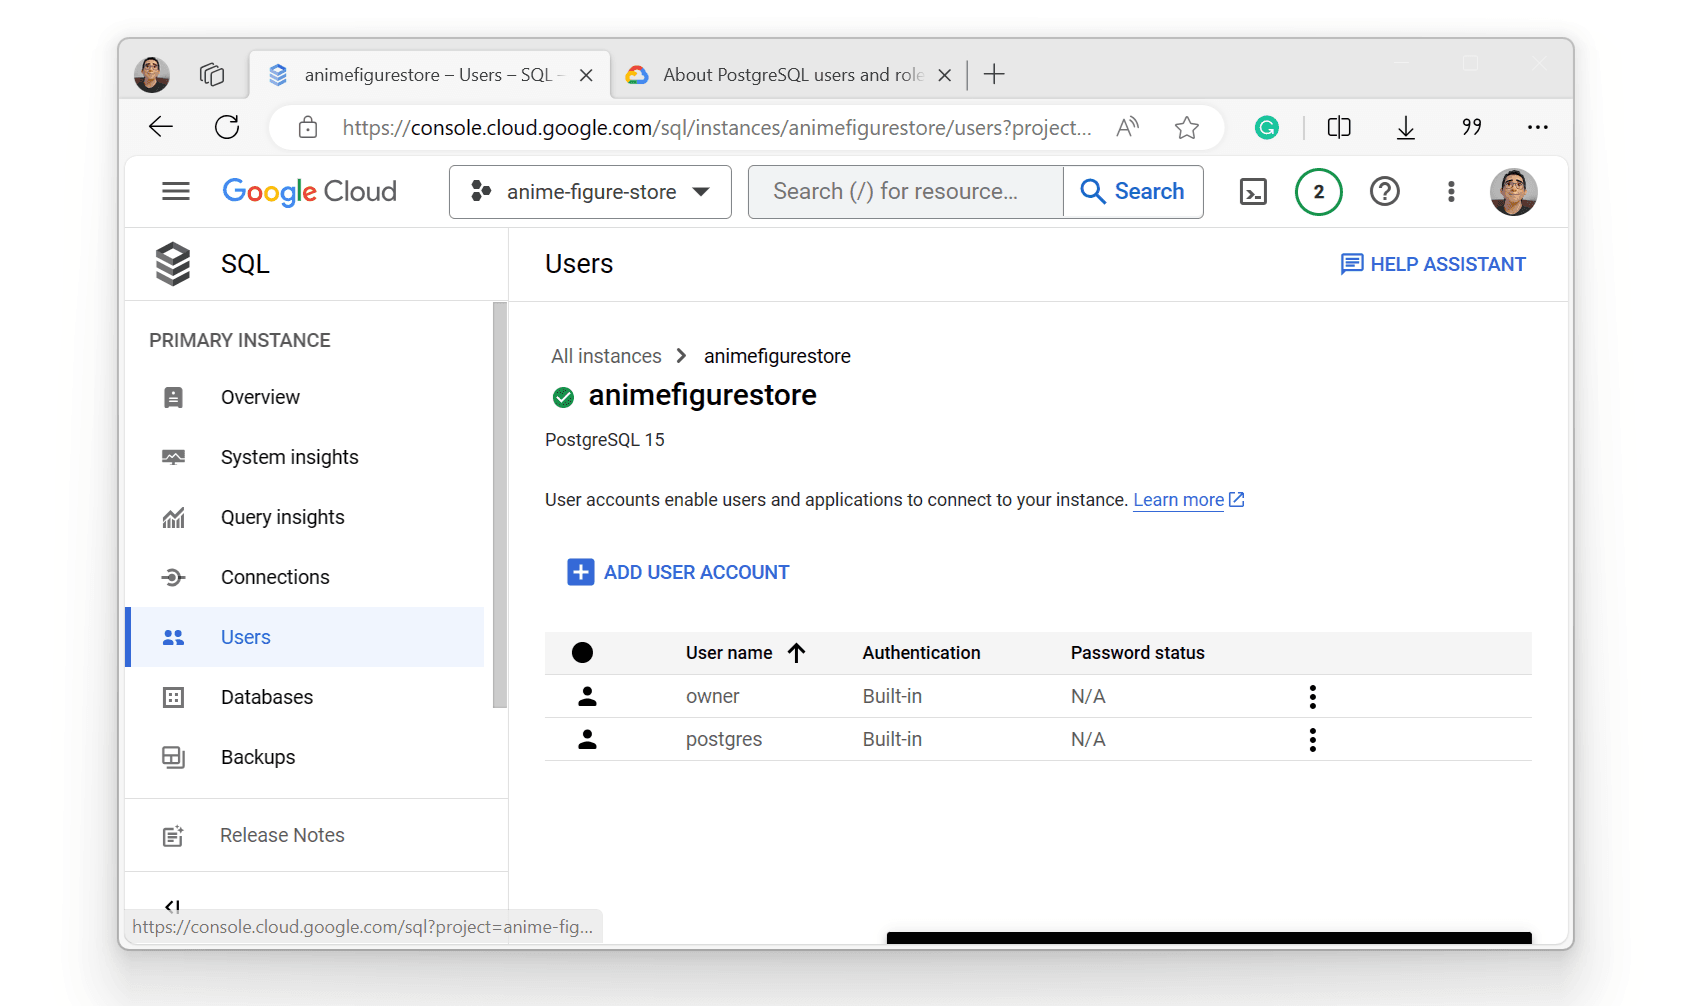Click the SQL product stack icon
1707x1006 pixels.
pos(173,264)
